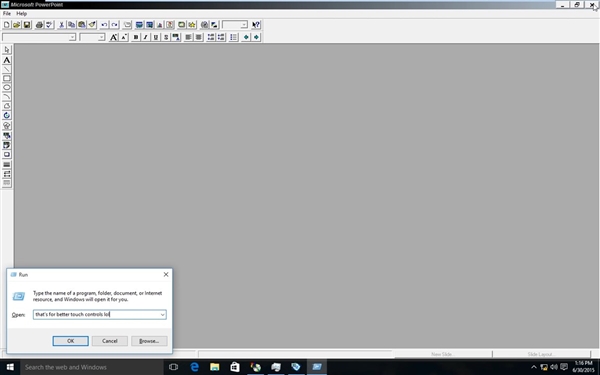Click the Bullets list icon
The height and width of the screenshot is (375, 600).
coord(233,37)
